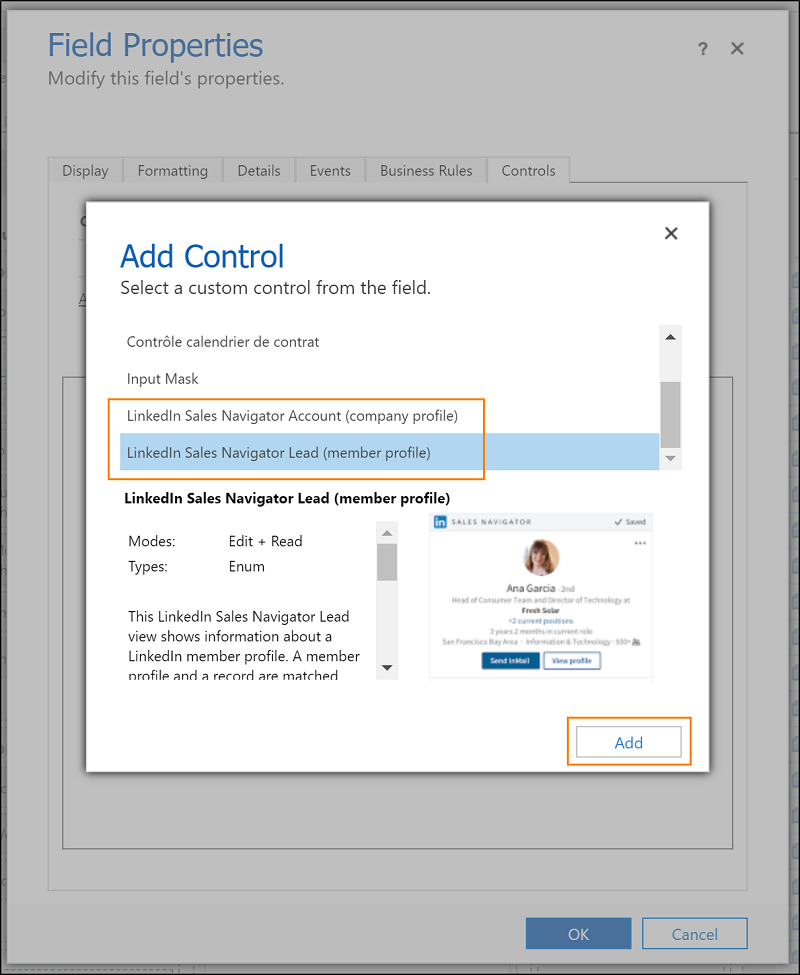
Task: Open the Details tab
Action: click(259, 170)
